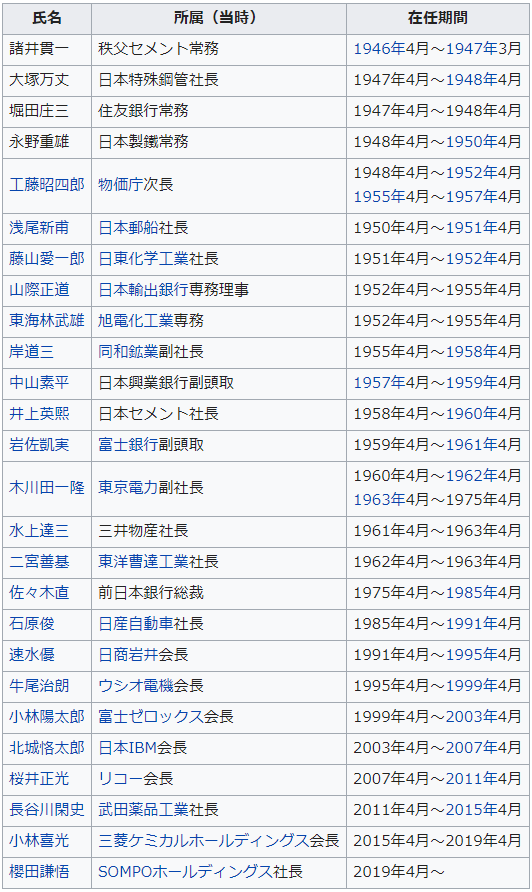Click the ウシオ電機 link

pos(135,686)
